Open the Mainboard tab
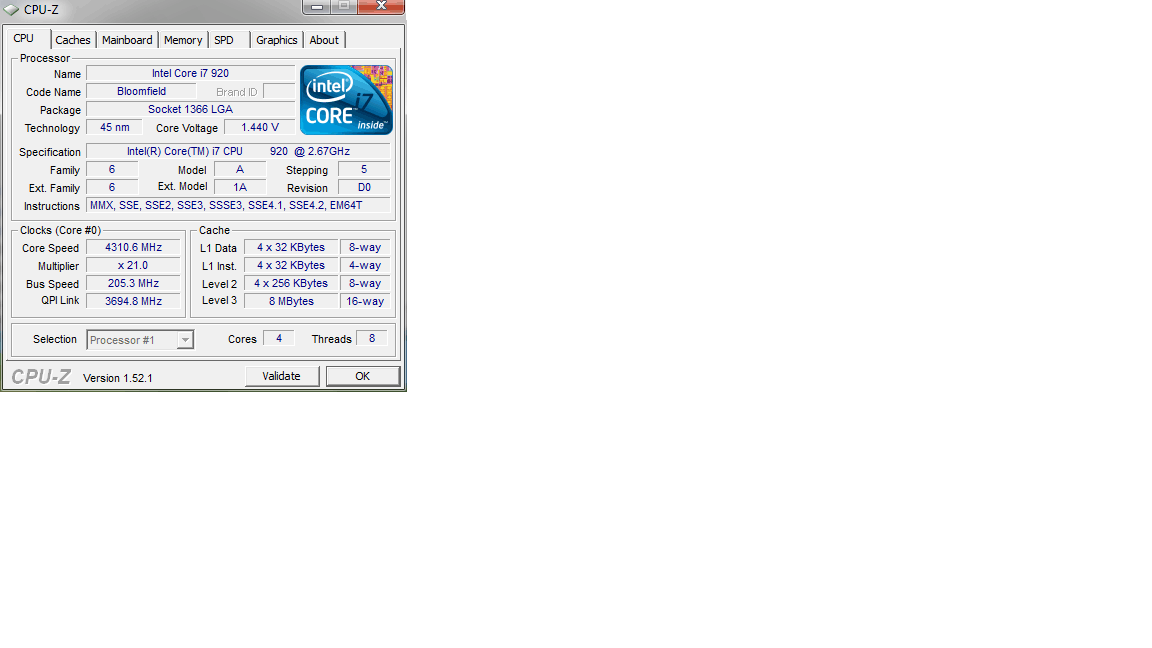The height and width of the screenshot is (648, 1152). [x=127, y=40]
